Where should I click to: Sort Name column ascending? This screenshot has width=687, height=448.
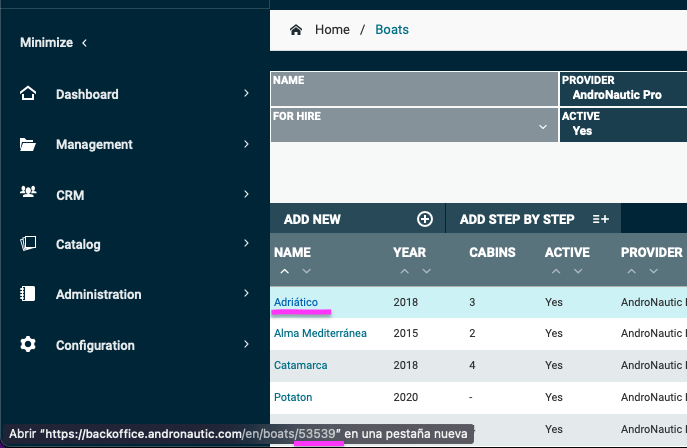pos(283,272)
